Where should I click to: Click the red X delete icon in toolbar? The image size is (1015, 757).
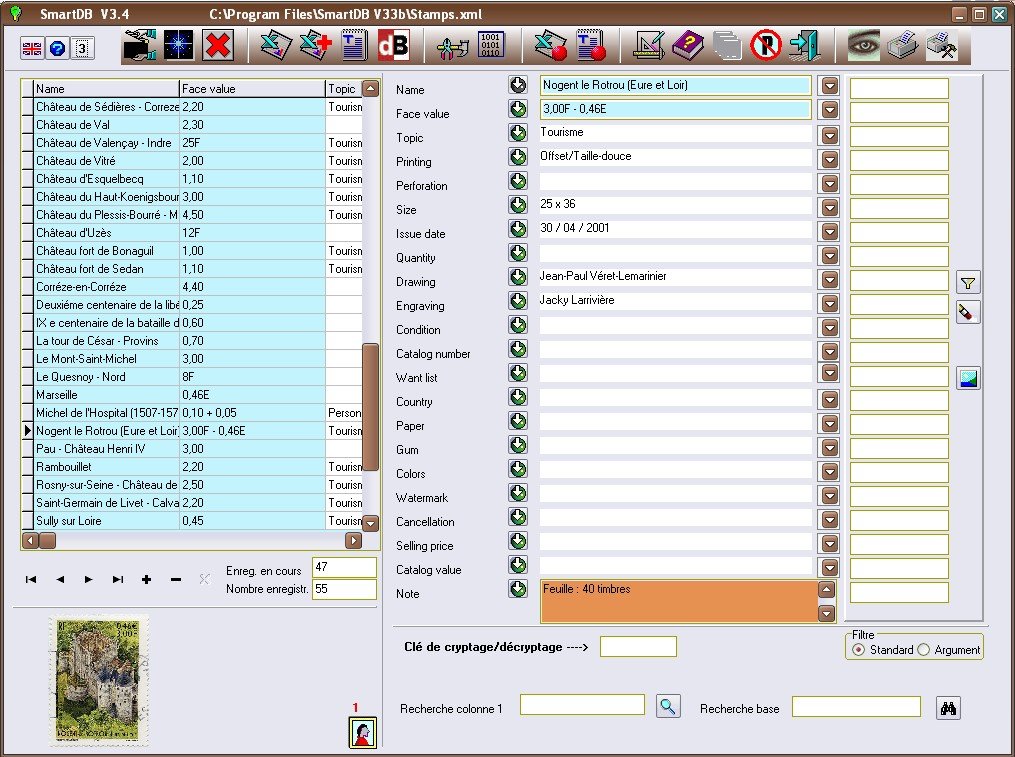tap(218, 45)
